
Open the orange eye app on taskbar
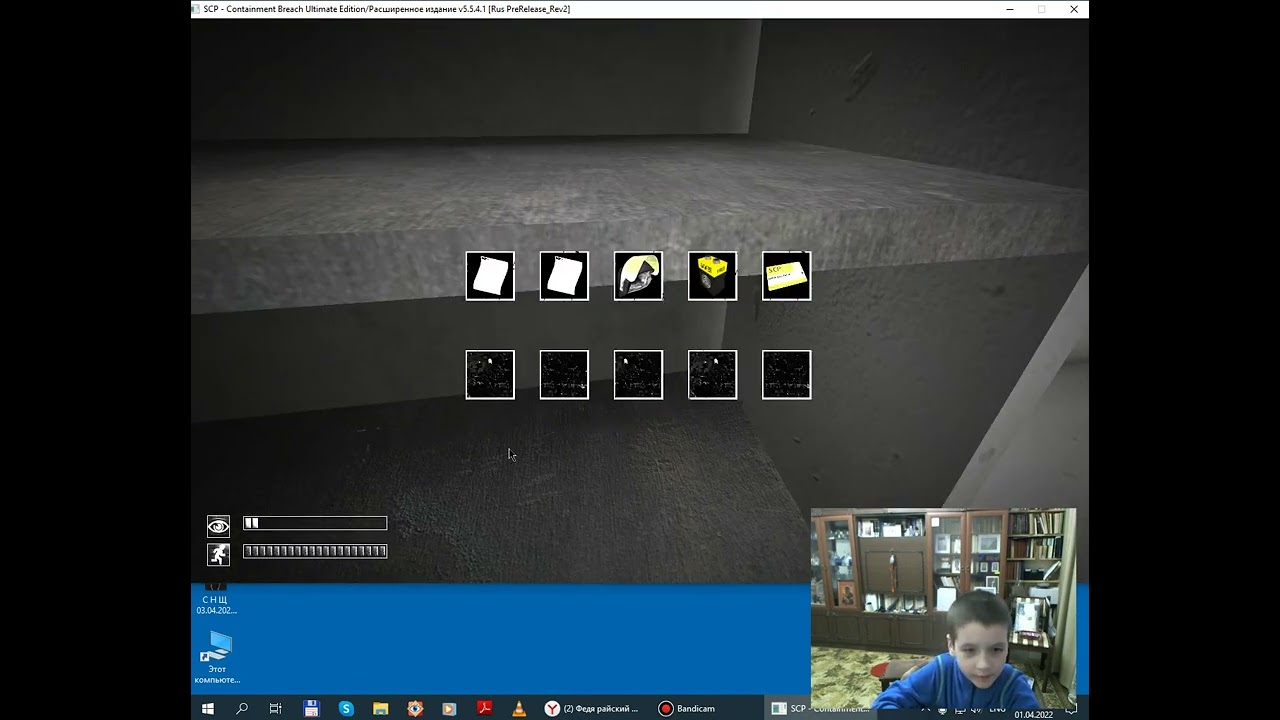[x=415, y=708]
